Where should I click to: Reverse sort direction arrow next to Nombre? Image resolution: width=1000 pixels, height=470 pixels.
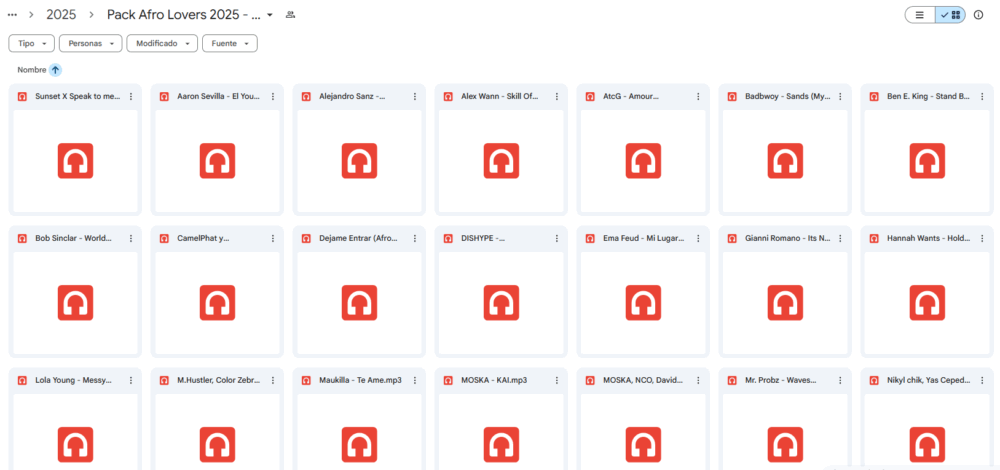(x=55, y=70)
